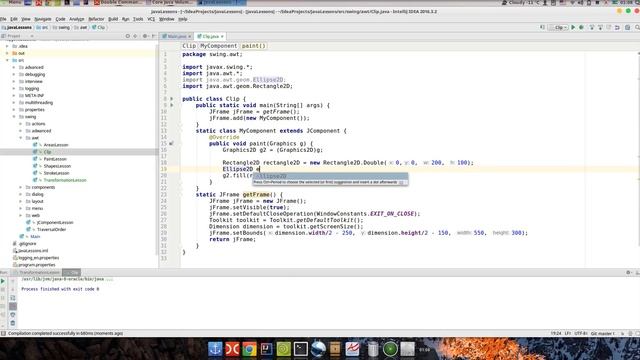The height and width of the screenshot is (360, 640).
Task: Open the terminal icon in the dock
Action: (x=300, y=349)
